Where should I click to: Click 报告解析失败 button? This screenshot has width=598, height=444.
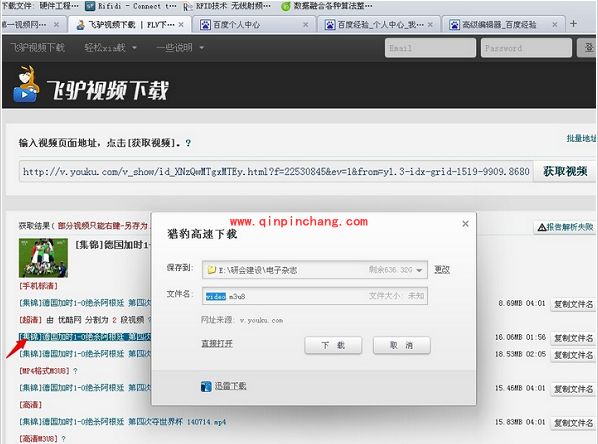click(565, 227)
